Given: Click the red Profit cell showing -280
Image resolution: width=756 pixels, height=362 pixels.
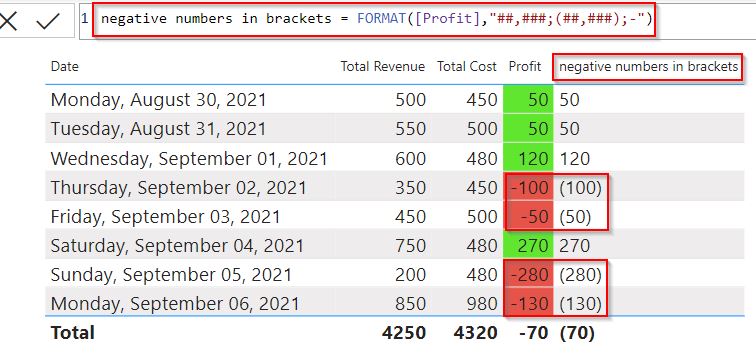Looking at the screenshot, I should [x=528, y=275].
